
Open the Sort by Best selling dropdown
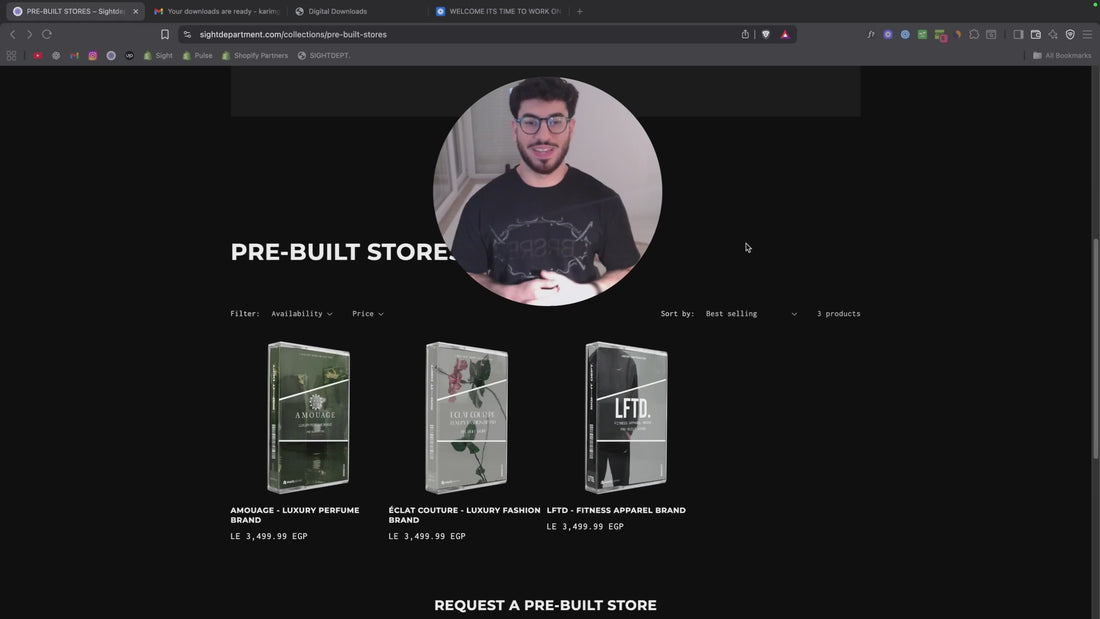coord(751,314)
